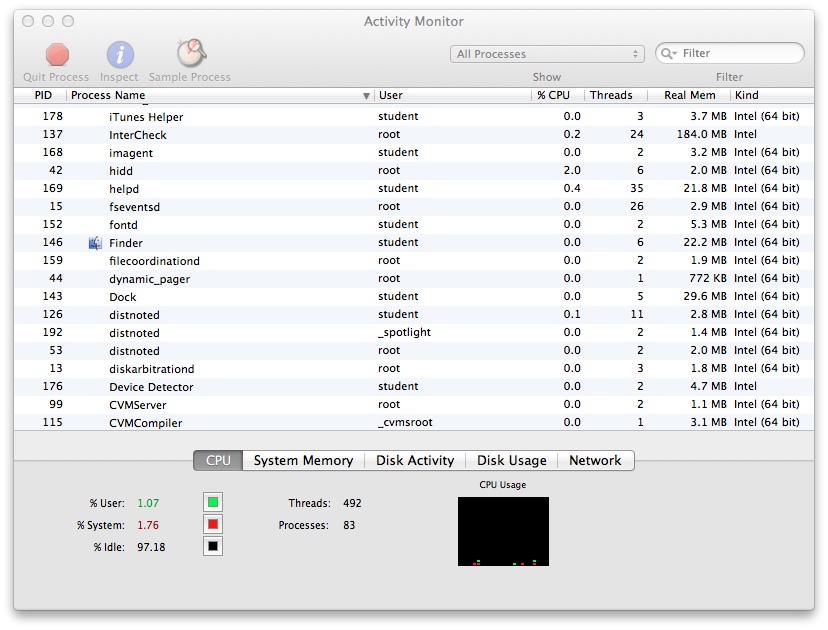Select the CPU tab
The height and width of the screenshot is (630, 828).
coord(218,460)
